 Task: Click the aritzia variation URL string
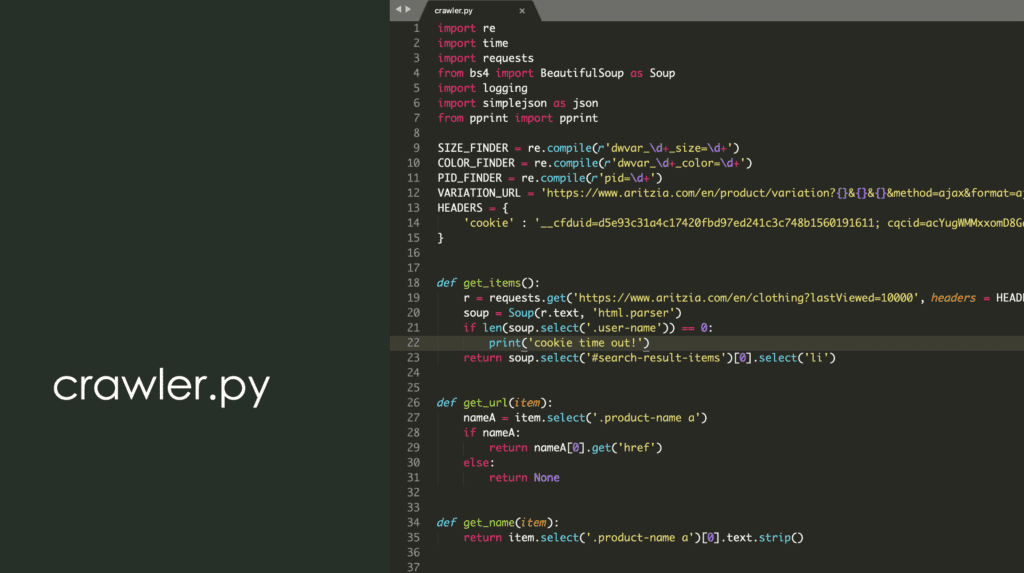tap(782, 193)
